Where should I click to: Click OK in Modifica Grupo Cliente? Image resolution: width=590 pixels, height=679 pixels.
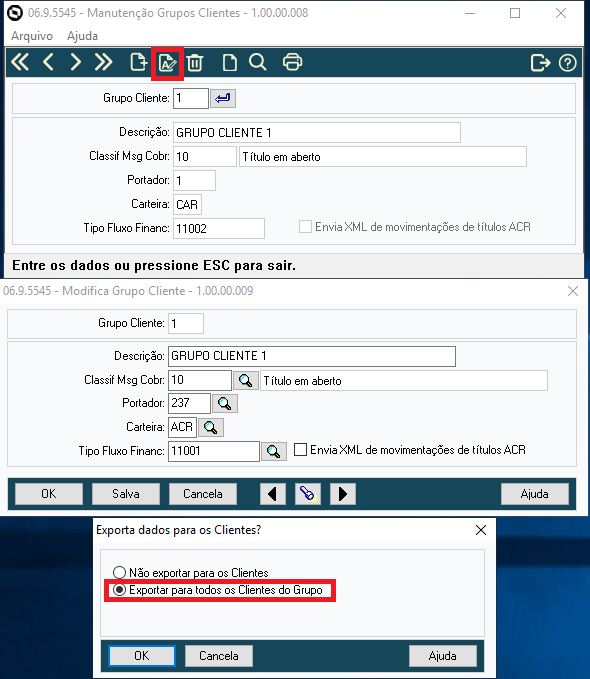coord(49,494)
